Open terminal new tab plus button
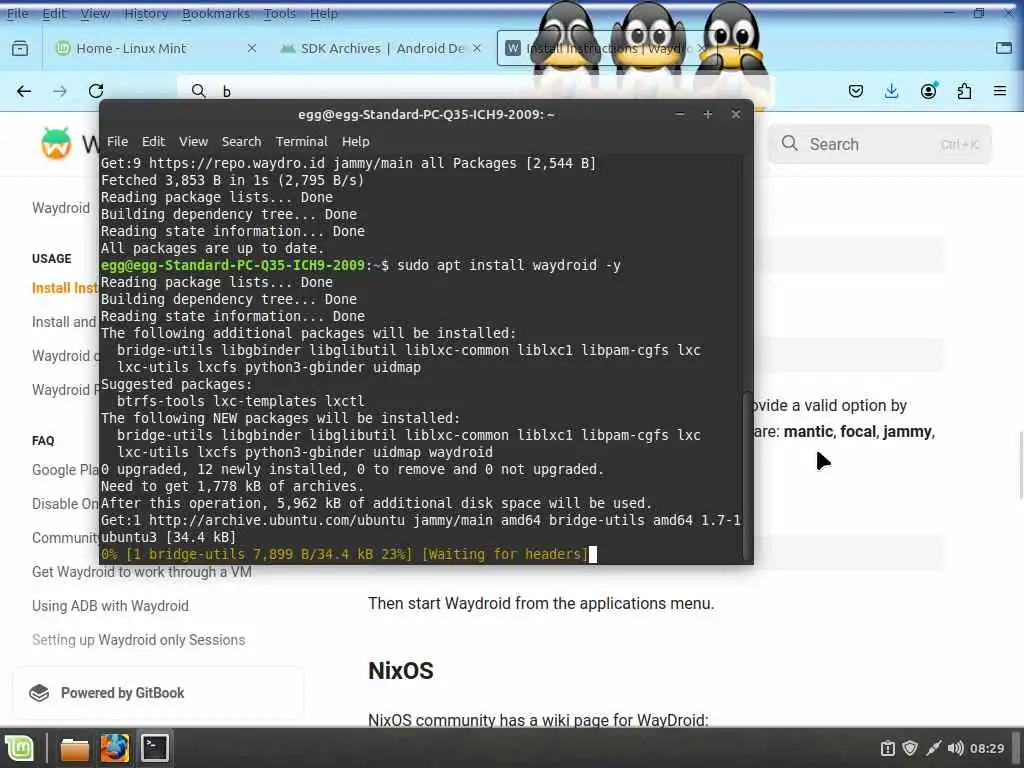 tap(708, 114)
